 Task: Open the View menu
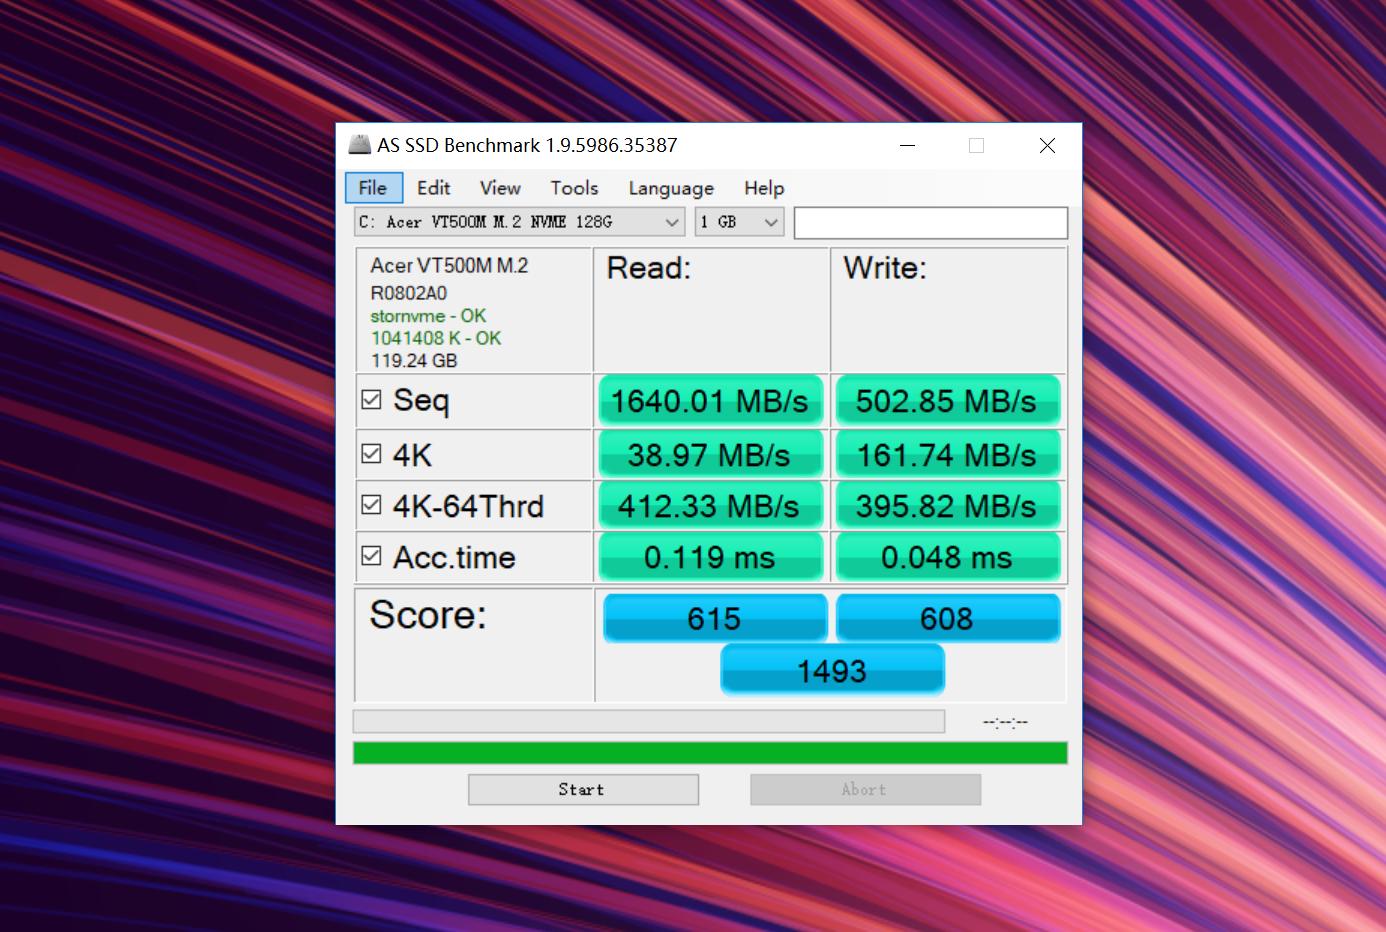pyautogui.click(x=500, y=188)
